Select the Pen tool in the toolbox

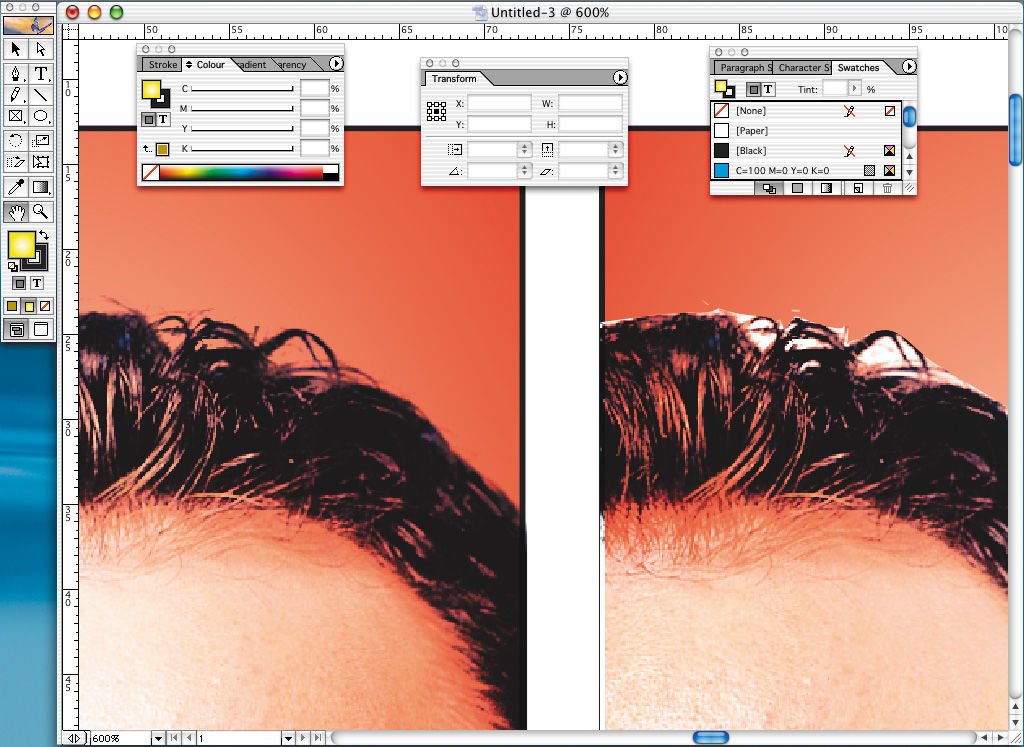(16, 73)
